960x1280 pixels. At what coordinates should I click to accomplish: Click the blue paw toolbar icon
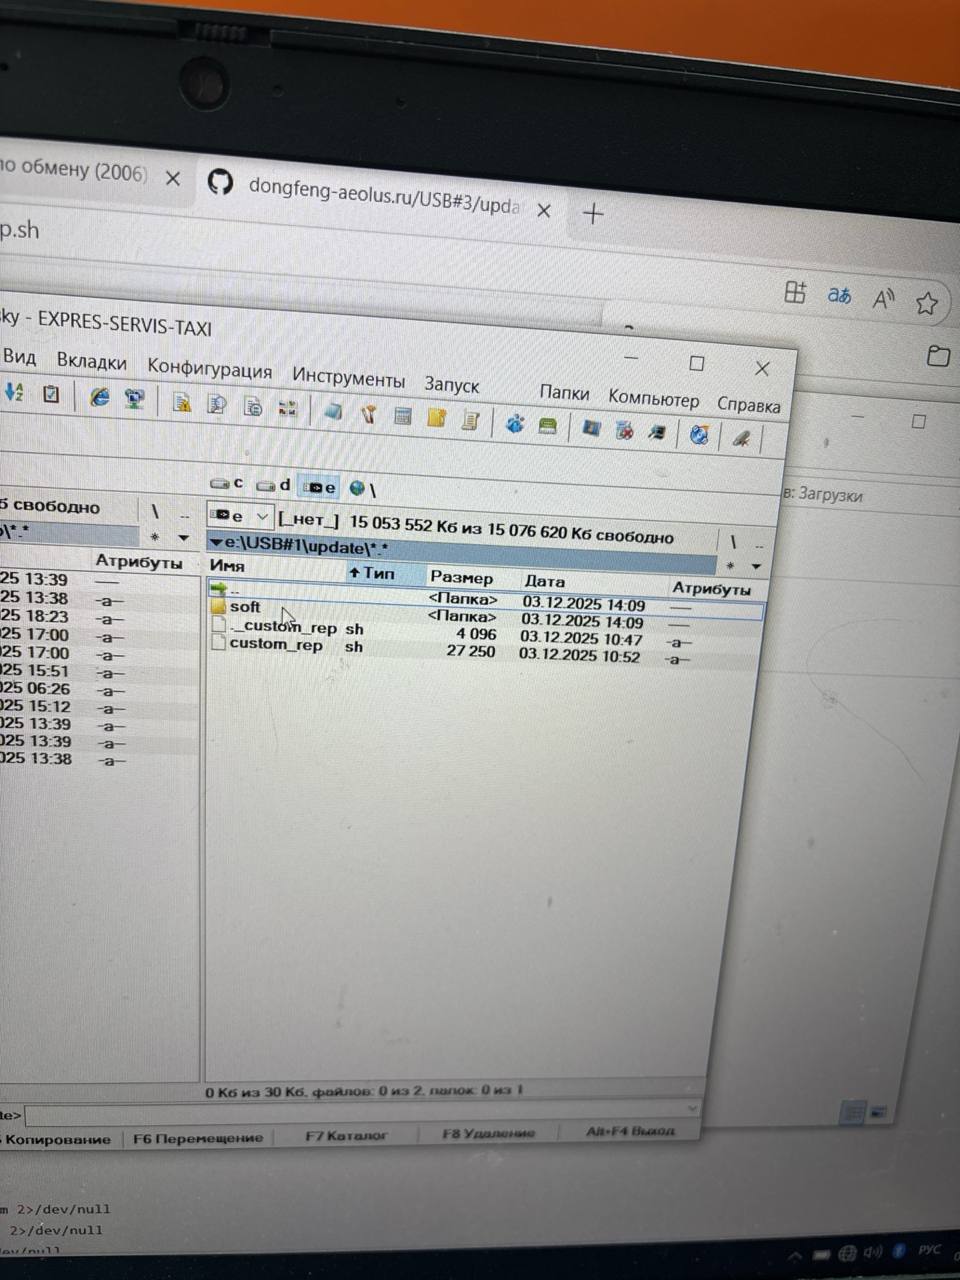pyautogui.click(x=515, y=423)
